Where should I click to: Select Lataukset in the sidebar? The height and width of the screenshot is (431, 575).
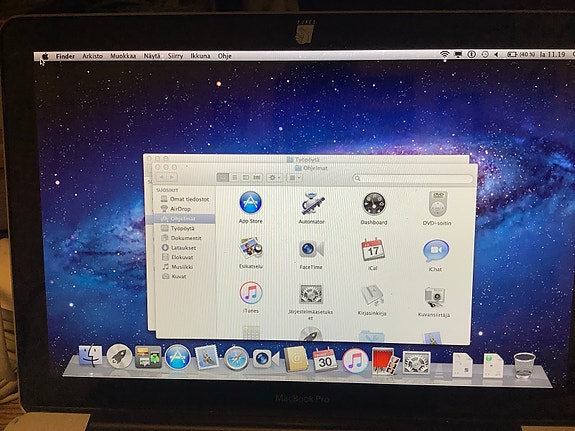coord(179,248)
